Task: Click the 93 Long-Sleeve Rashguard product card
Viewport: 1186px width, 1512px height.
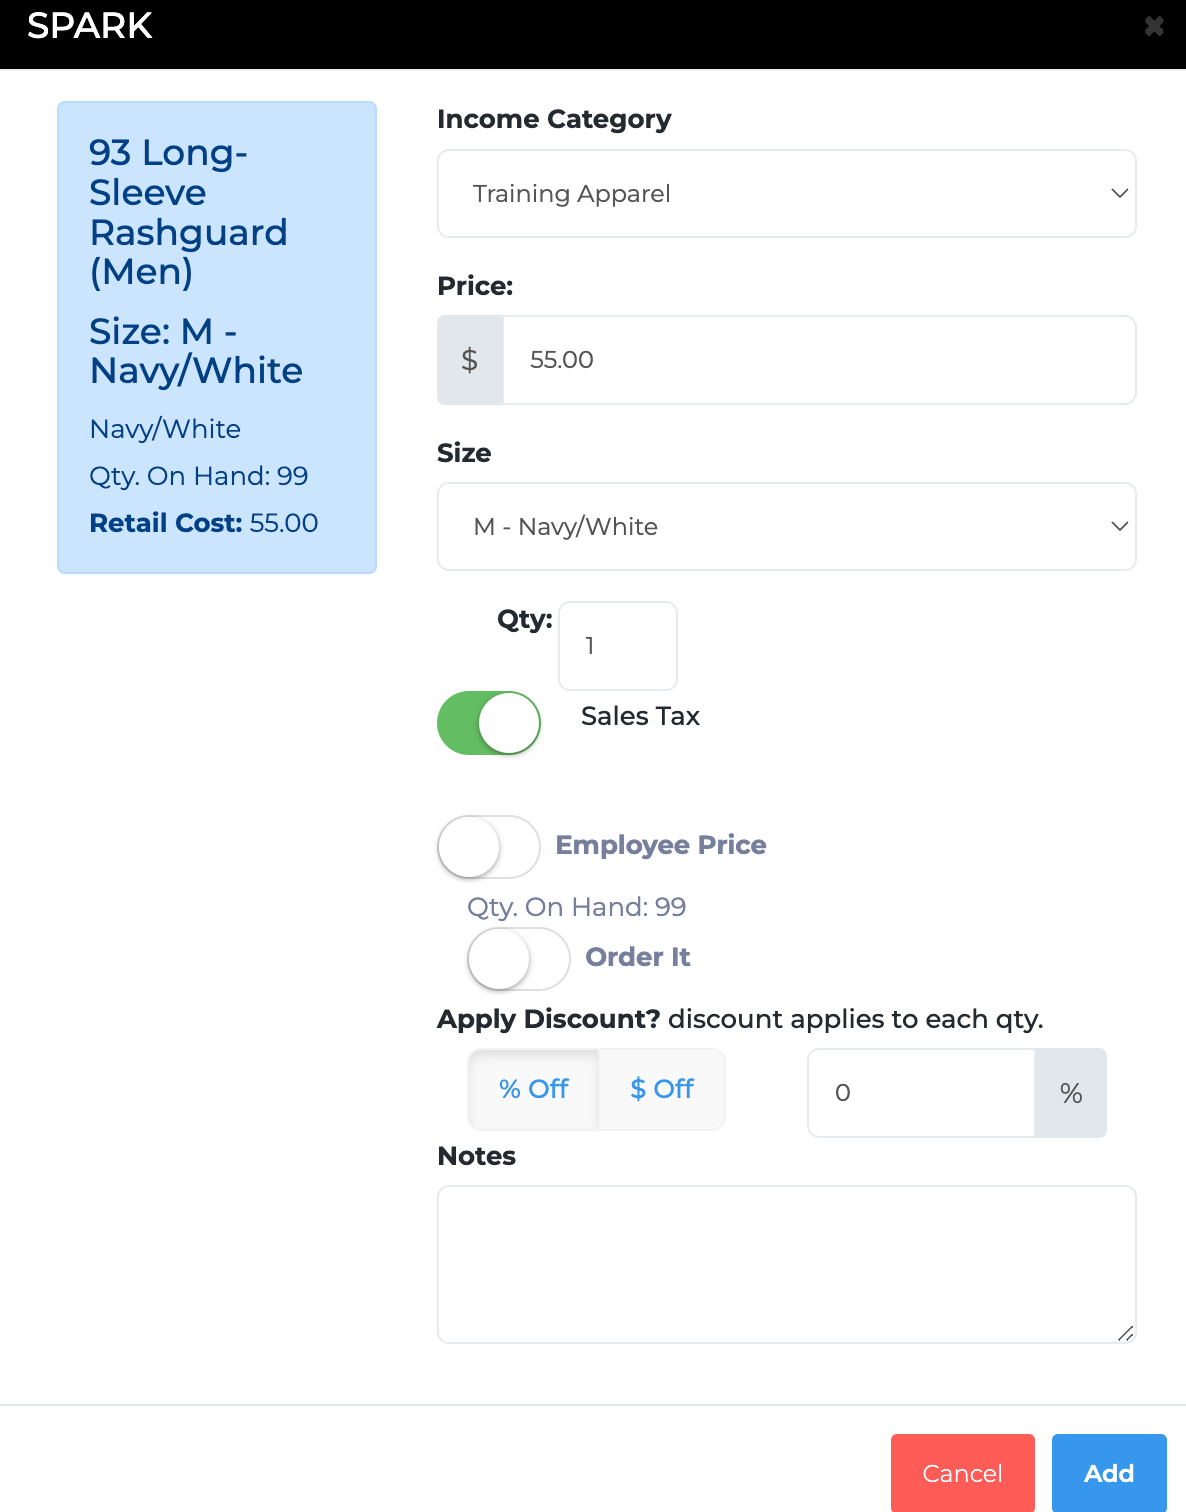Action: pos(217,337)
